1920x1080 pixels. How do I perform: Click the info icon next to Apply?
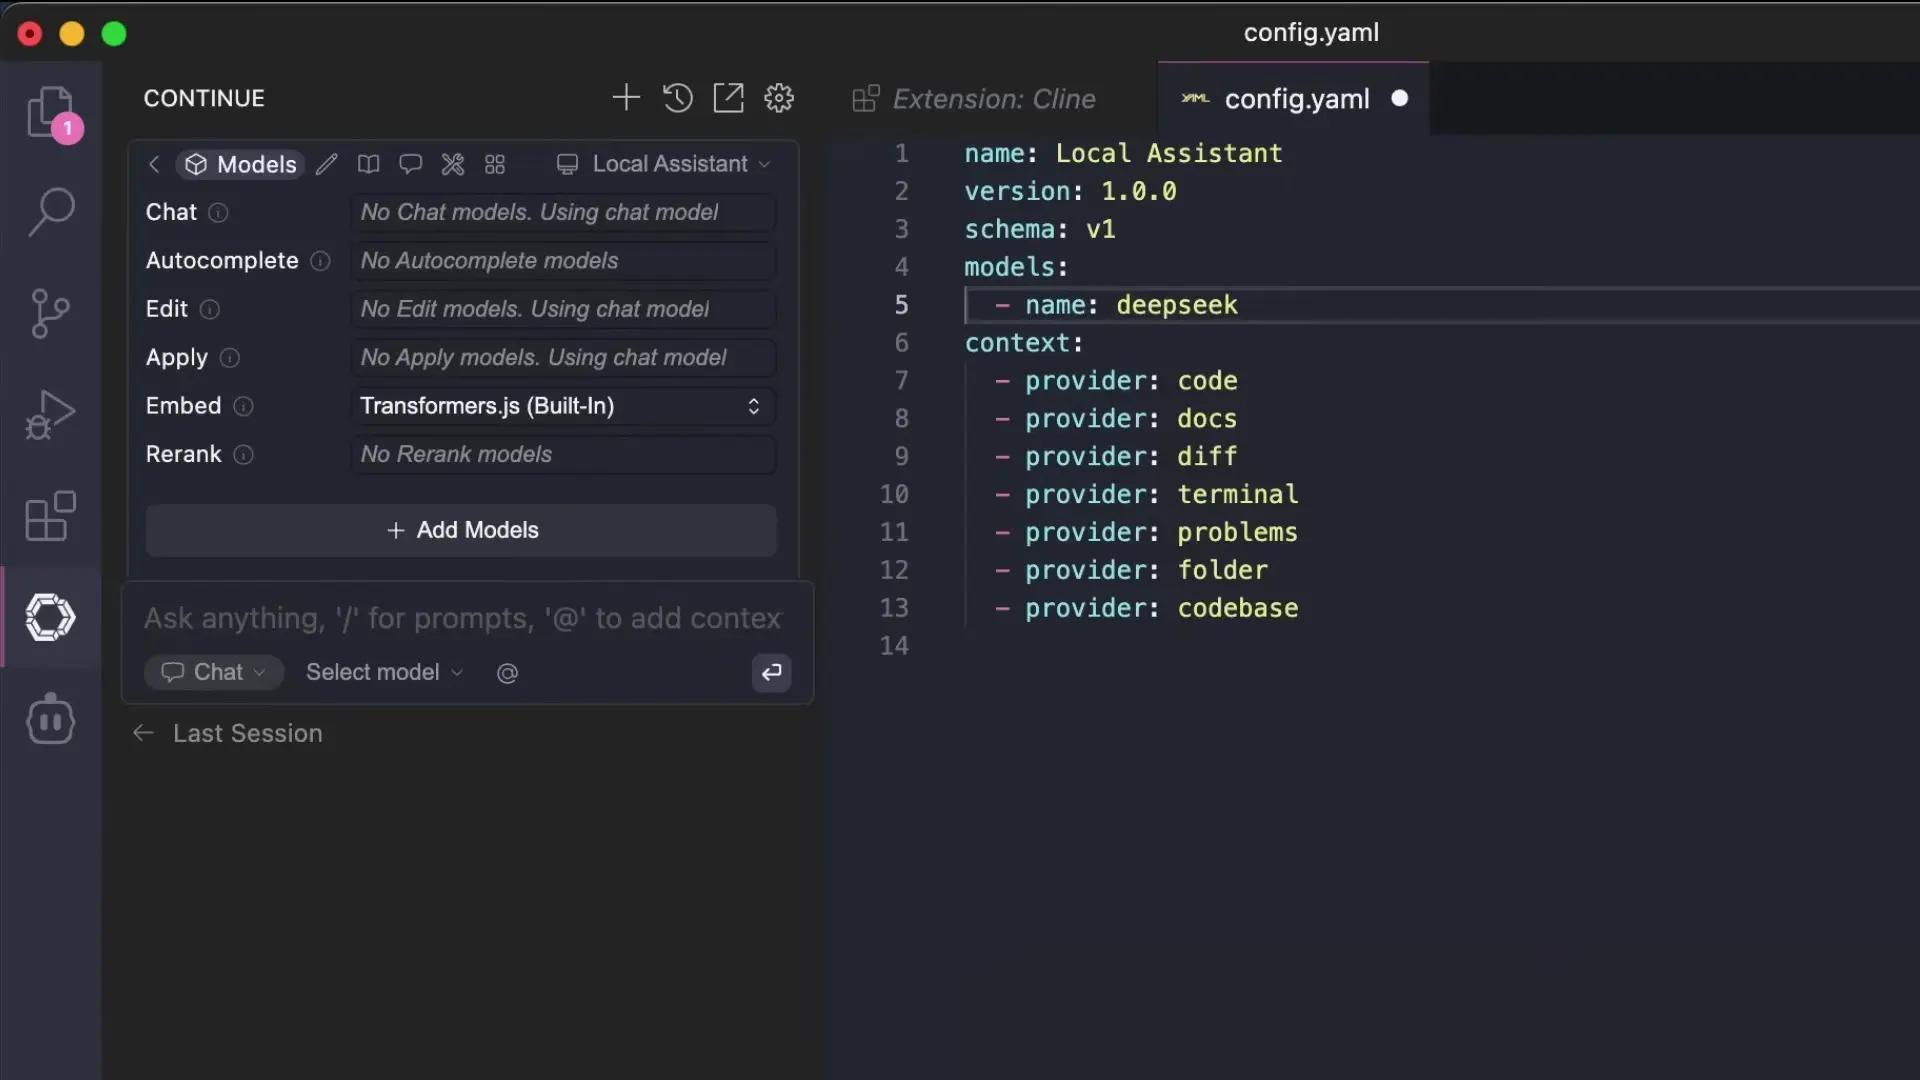(x=230, y=358)
